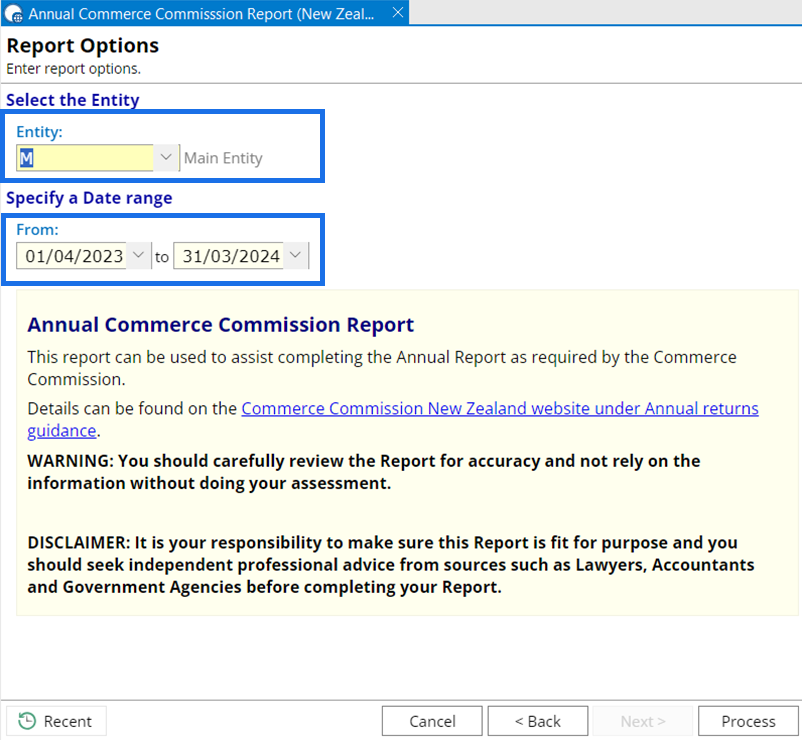Click the 'Entity:' field label
The height and width of the screenshot is (740, 802).
(39, 132)
